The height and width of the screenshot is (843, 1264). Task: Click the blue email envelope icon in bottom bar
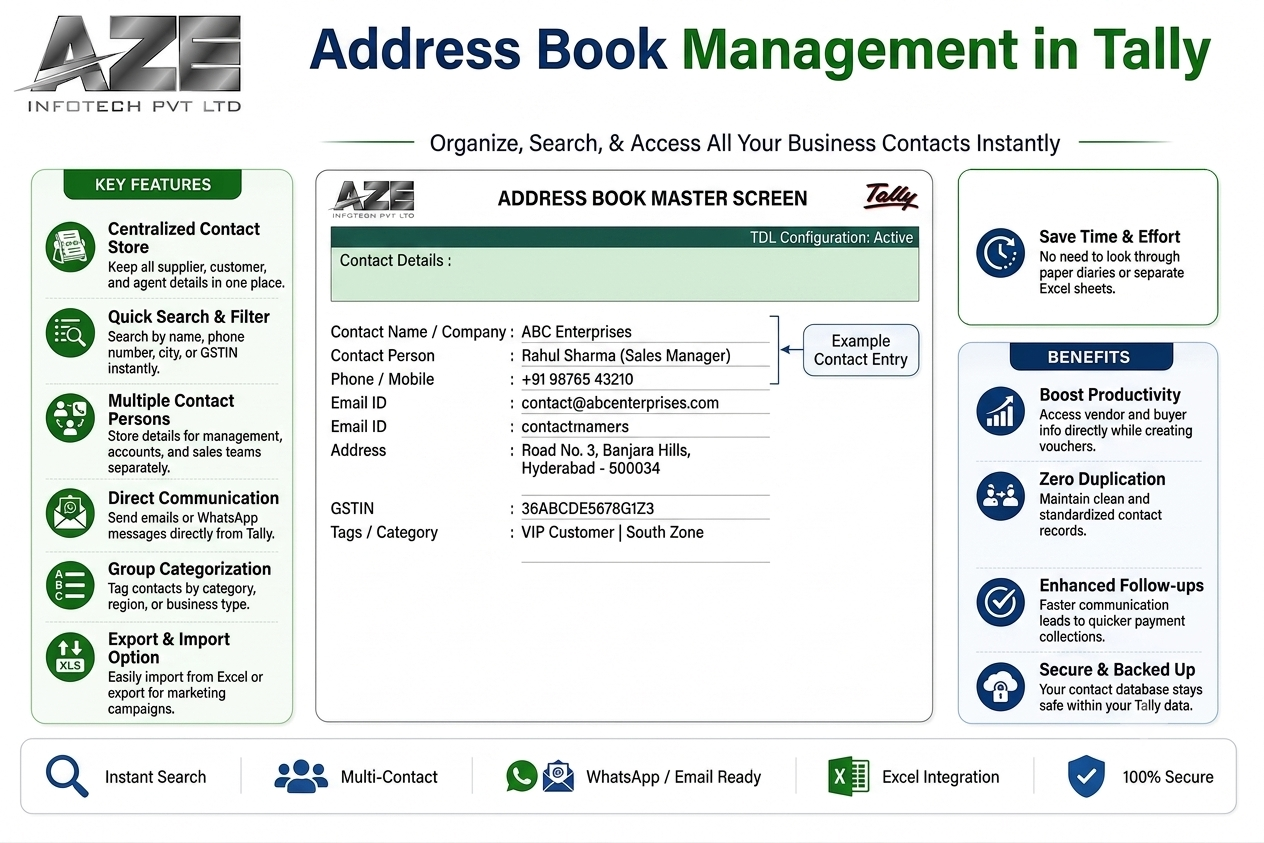pyautogui.click(x=558, y=777)
